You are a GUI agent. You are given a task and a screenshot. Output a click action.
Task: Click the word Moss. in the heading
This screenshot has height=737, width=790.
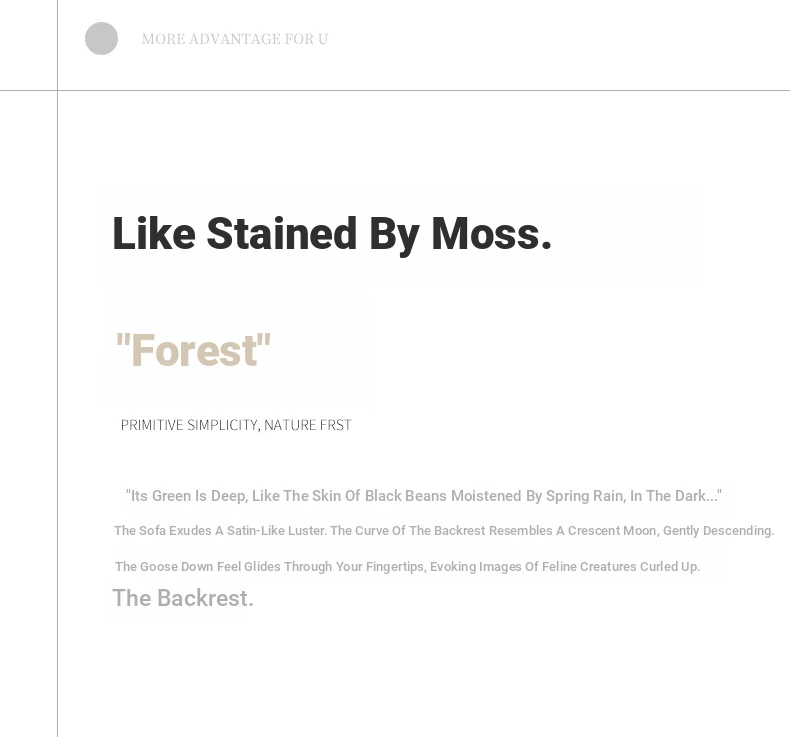click(x=492, y=234)
